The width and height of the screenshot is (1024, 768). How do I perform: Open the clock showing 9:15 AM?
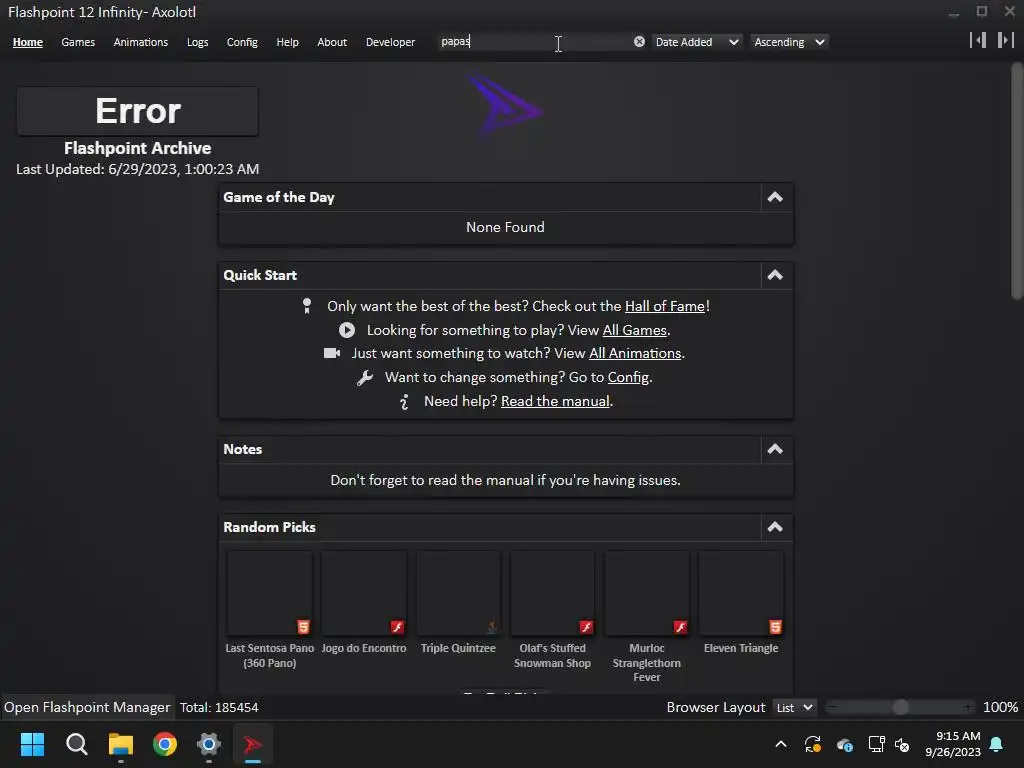(953, 744)
